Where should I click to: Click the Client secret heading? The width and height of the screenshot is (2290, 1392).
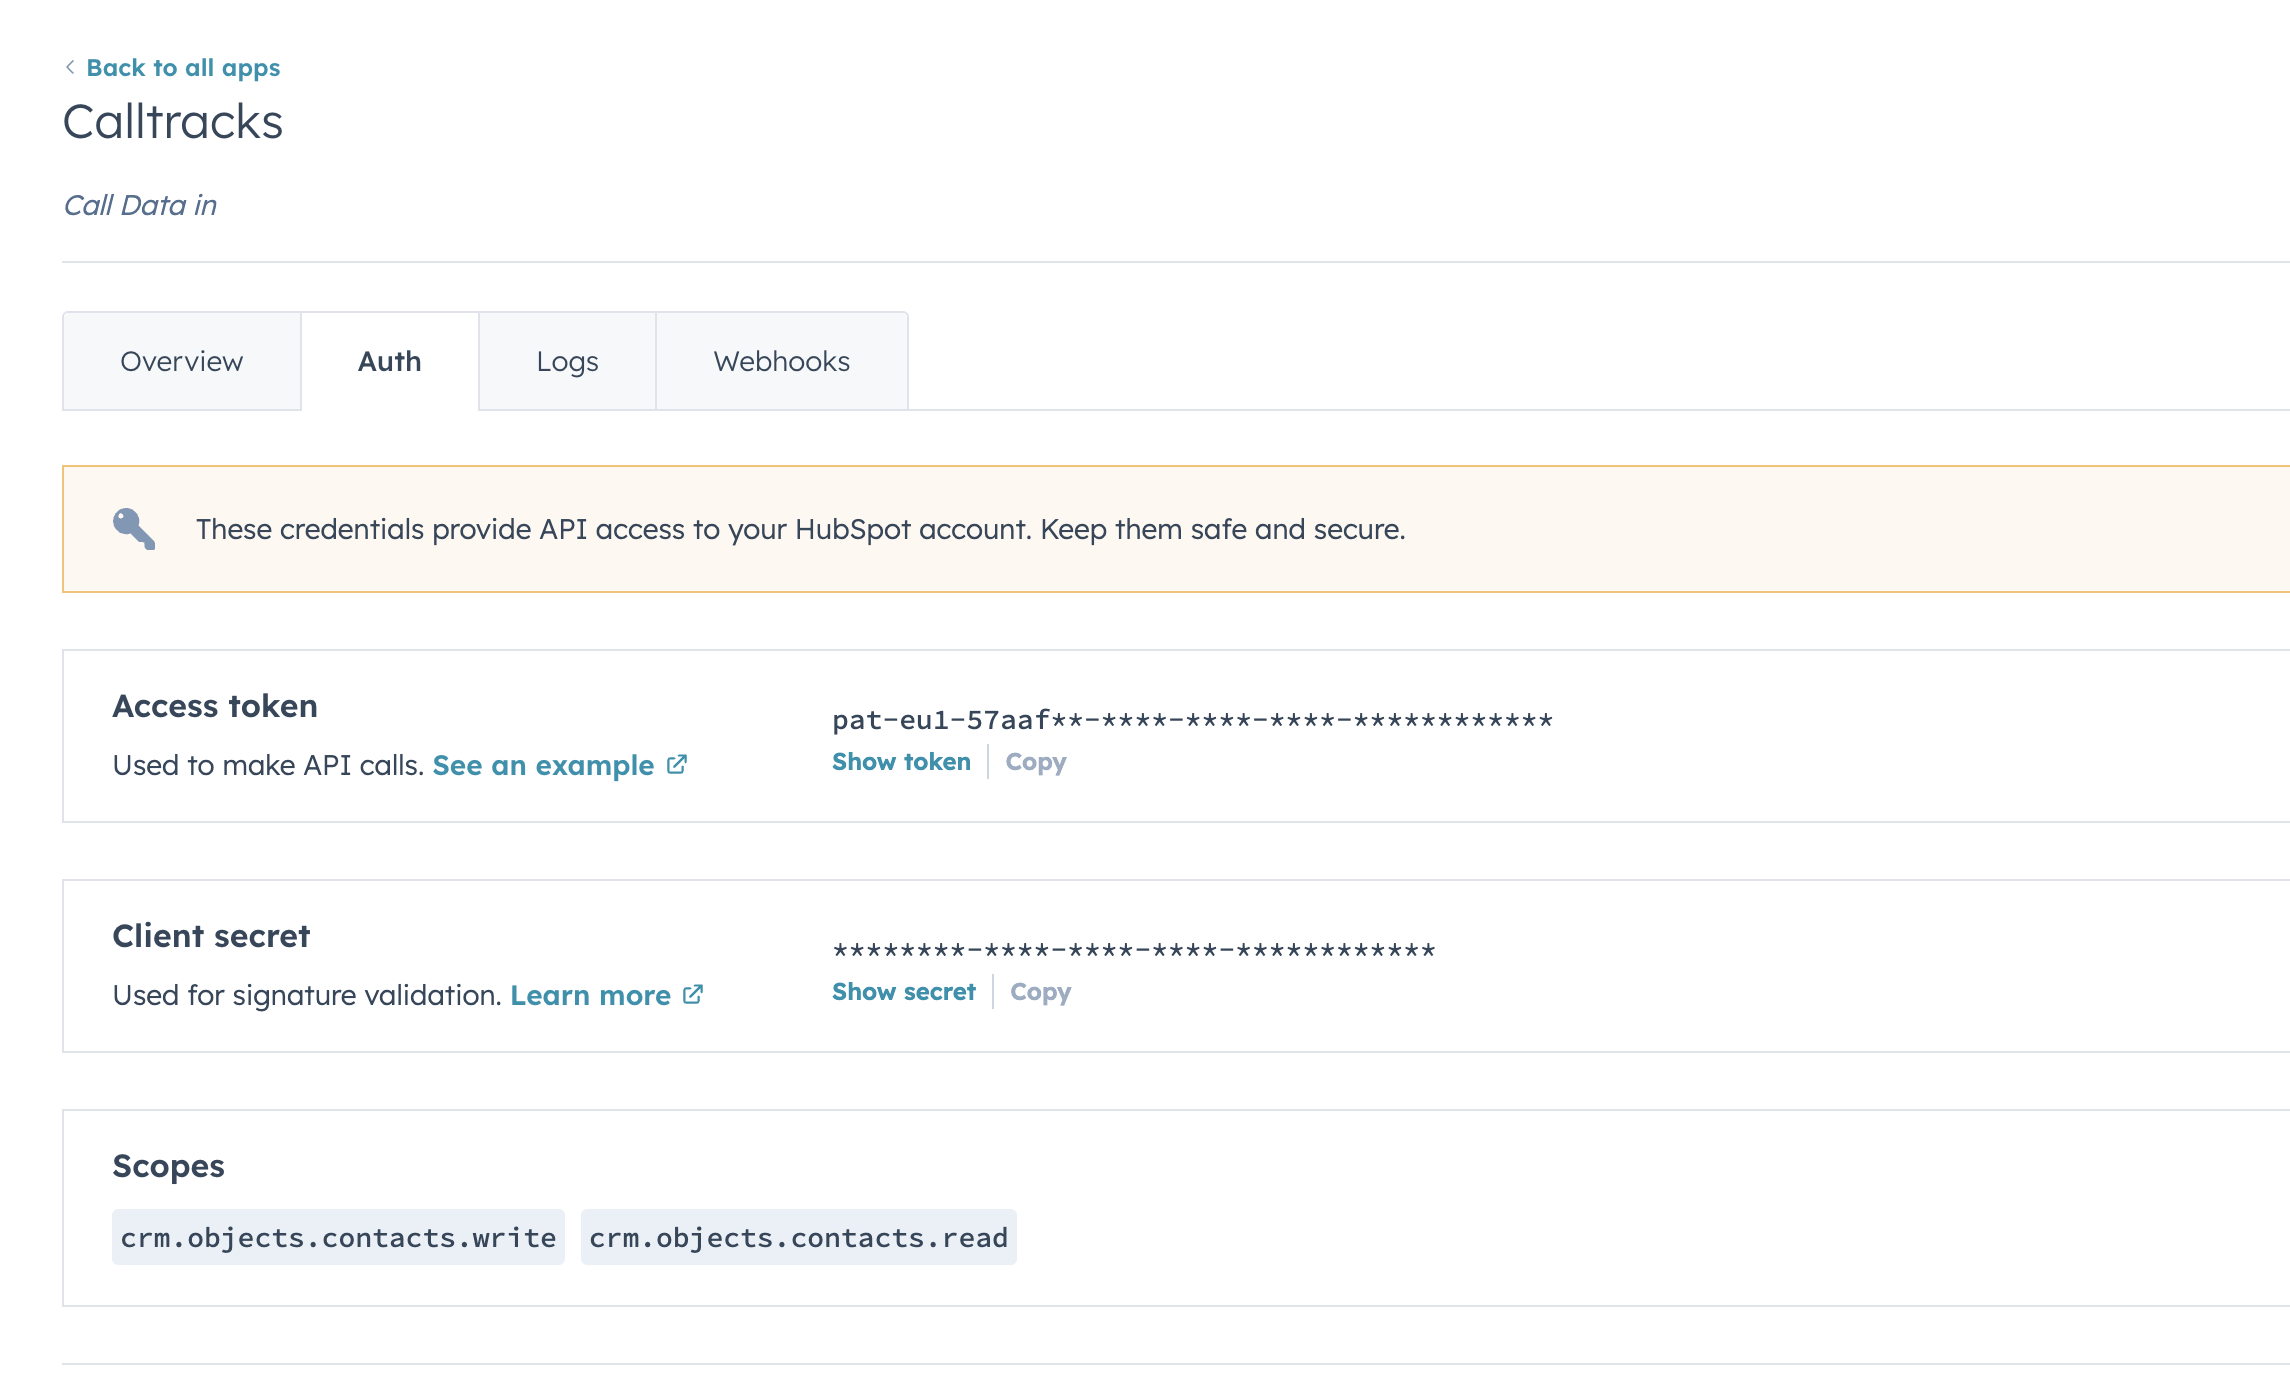click(x=211, y=936)
